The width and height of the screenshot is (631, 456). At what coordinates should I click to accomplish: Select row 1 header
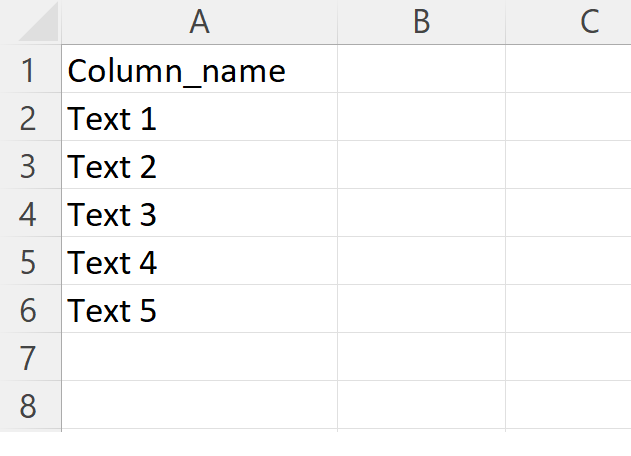pyautogui.click(x=28, y=71)
